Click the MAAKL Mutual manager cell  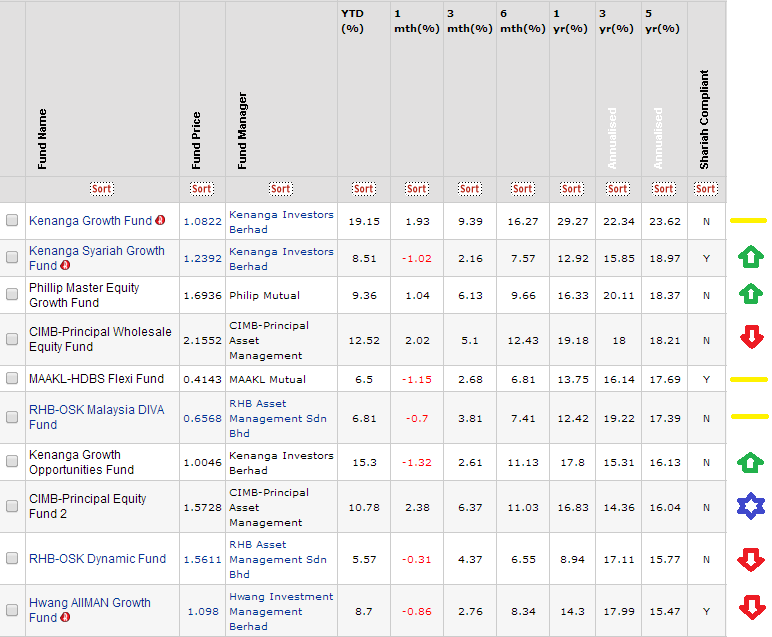[x=267, y=380]
